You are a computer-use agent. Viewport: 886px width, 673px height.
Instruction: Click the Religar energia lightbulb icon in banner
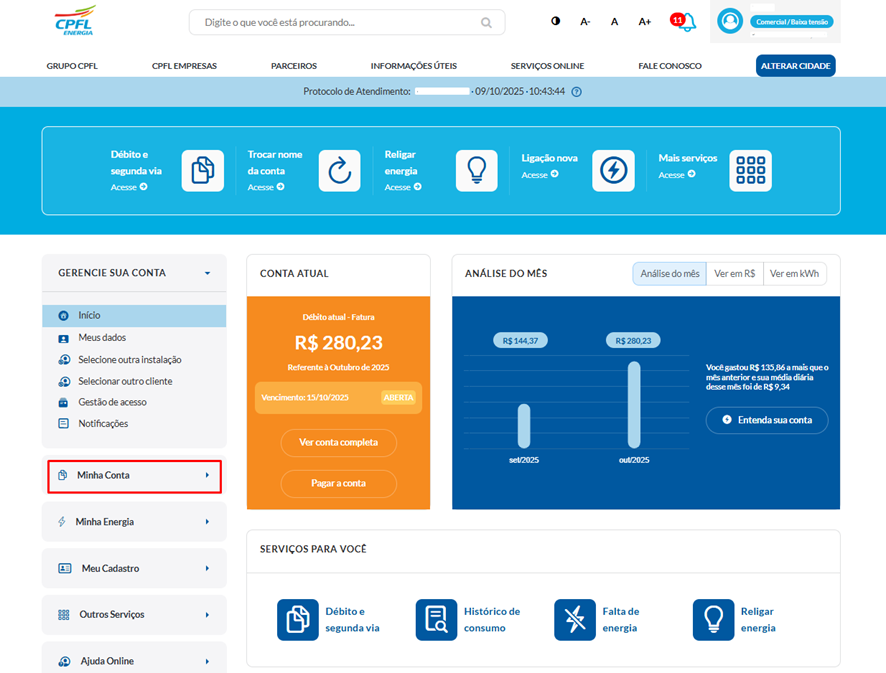[476, 171]
